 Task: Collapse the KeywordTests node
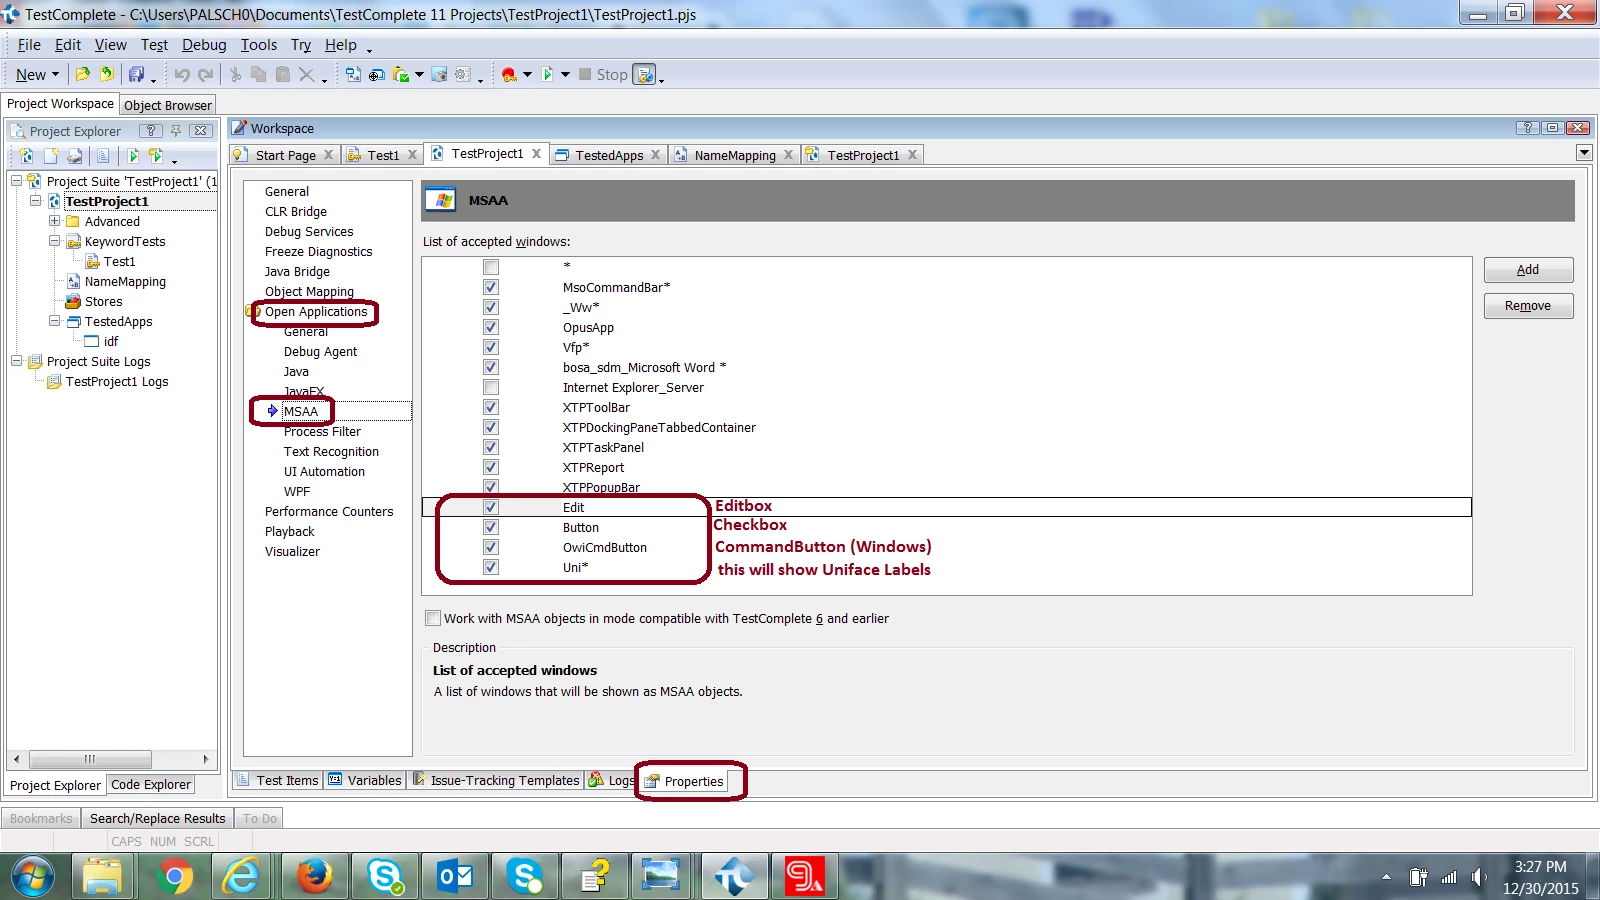[55, 241]
